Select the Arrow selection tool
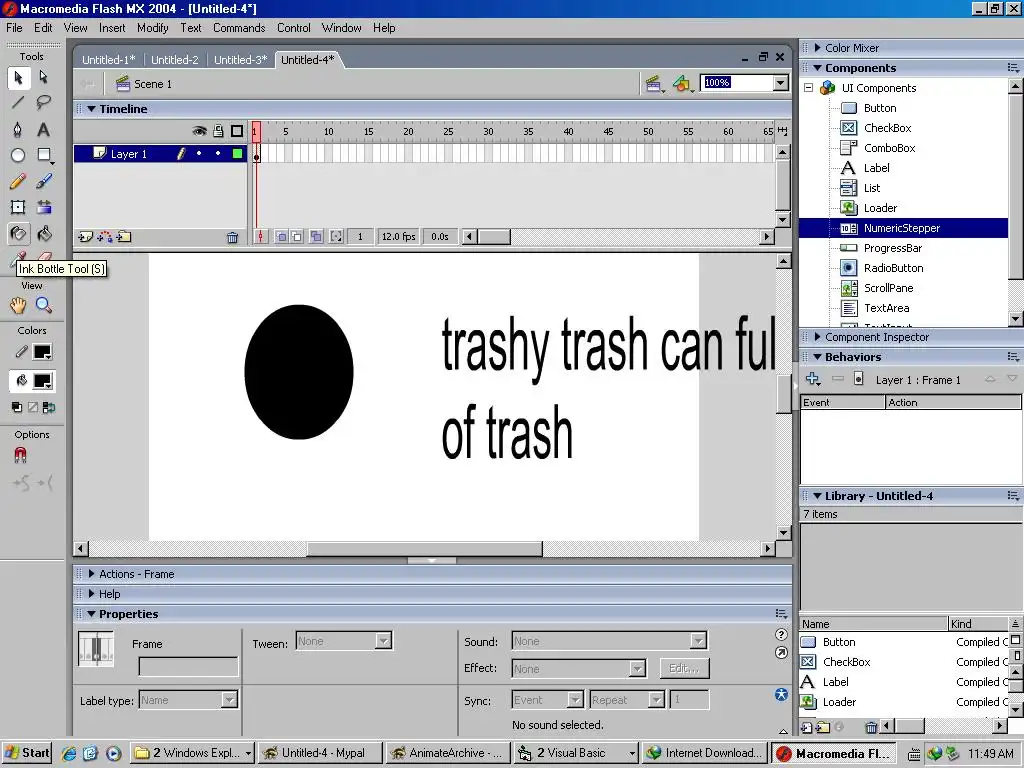The width and height of the screenshot is (1024, 768). 18,78
